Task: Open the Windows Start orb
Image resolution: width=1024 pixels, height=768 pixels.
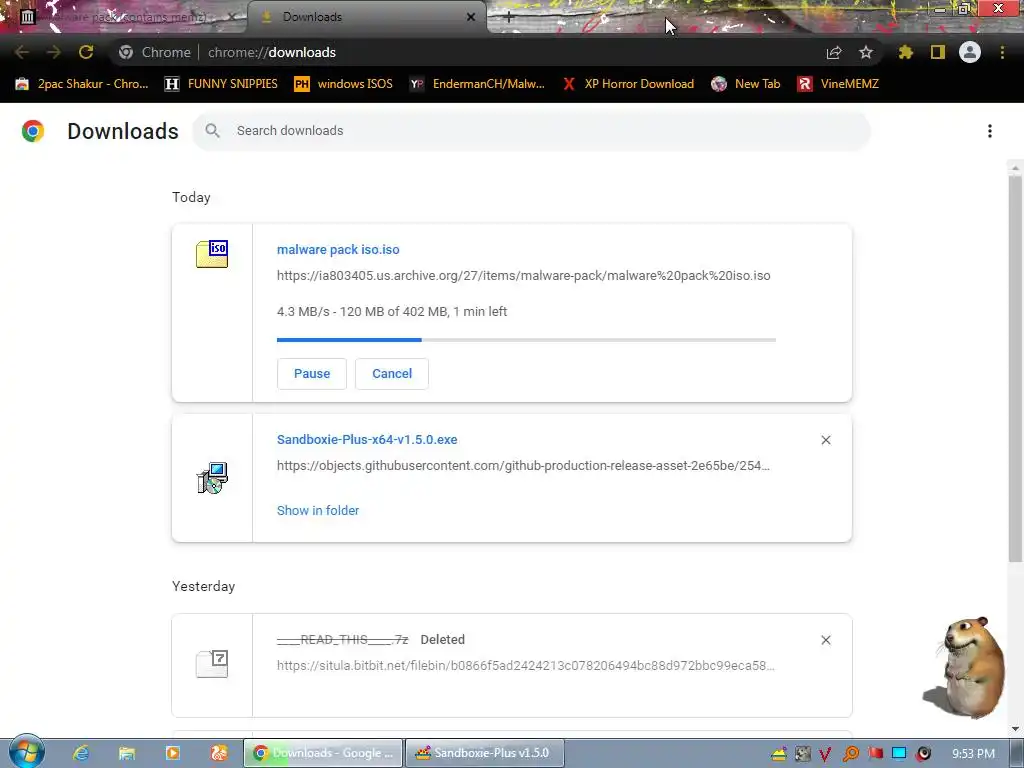Action: click(26, 752)
